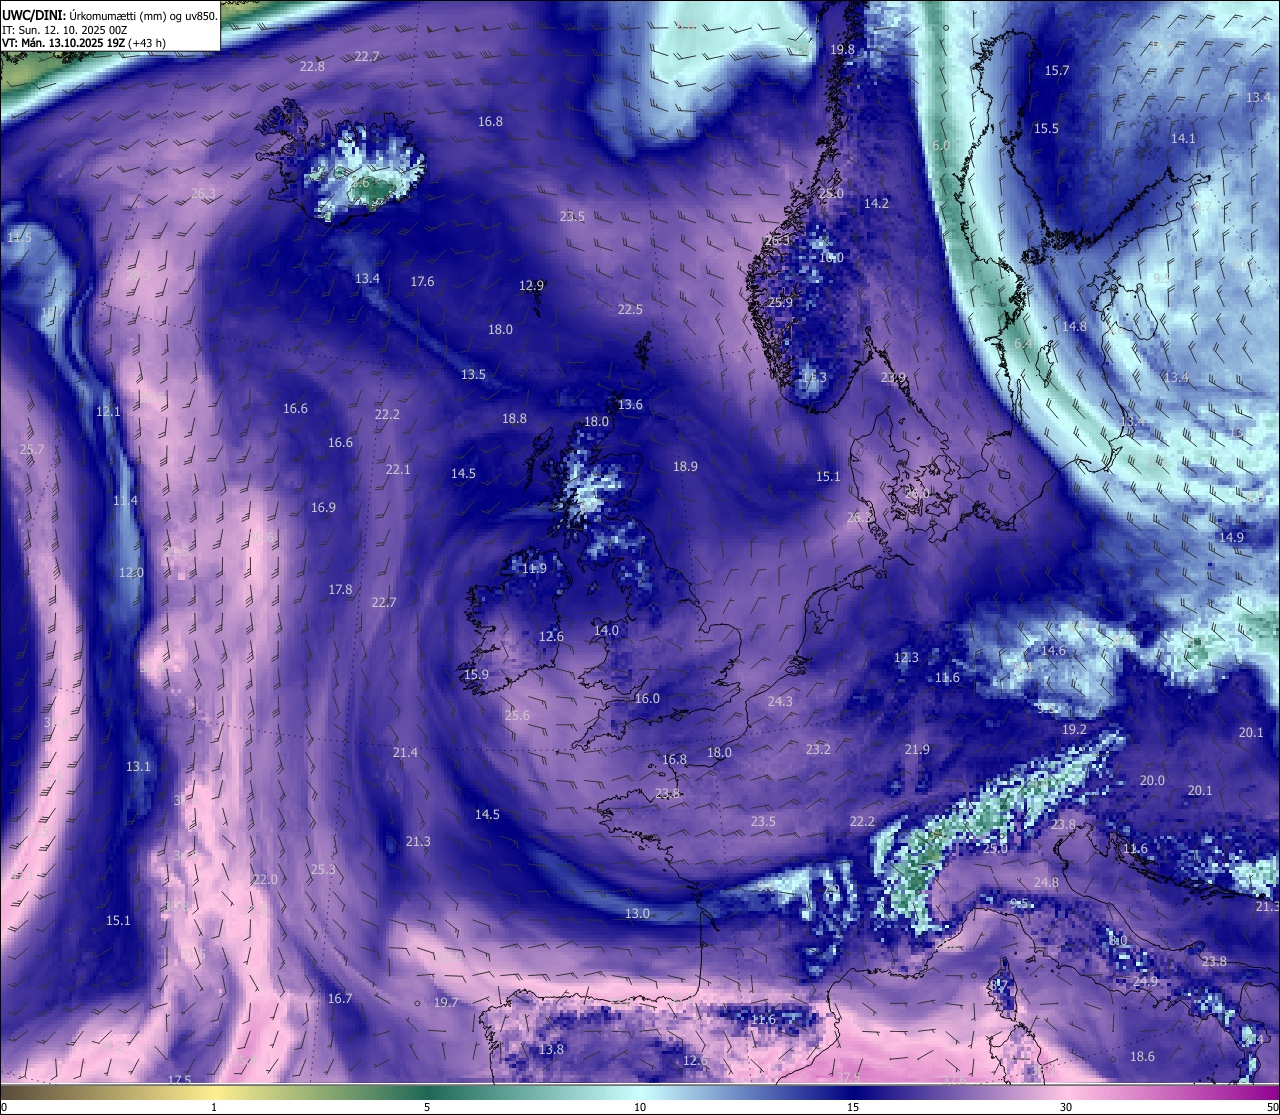Click the 18.9 value label
Viewport: 1280px width, 1115px height.
[685, 467]
